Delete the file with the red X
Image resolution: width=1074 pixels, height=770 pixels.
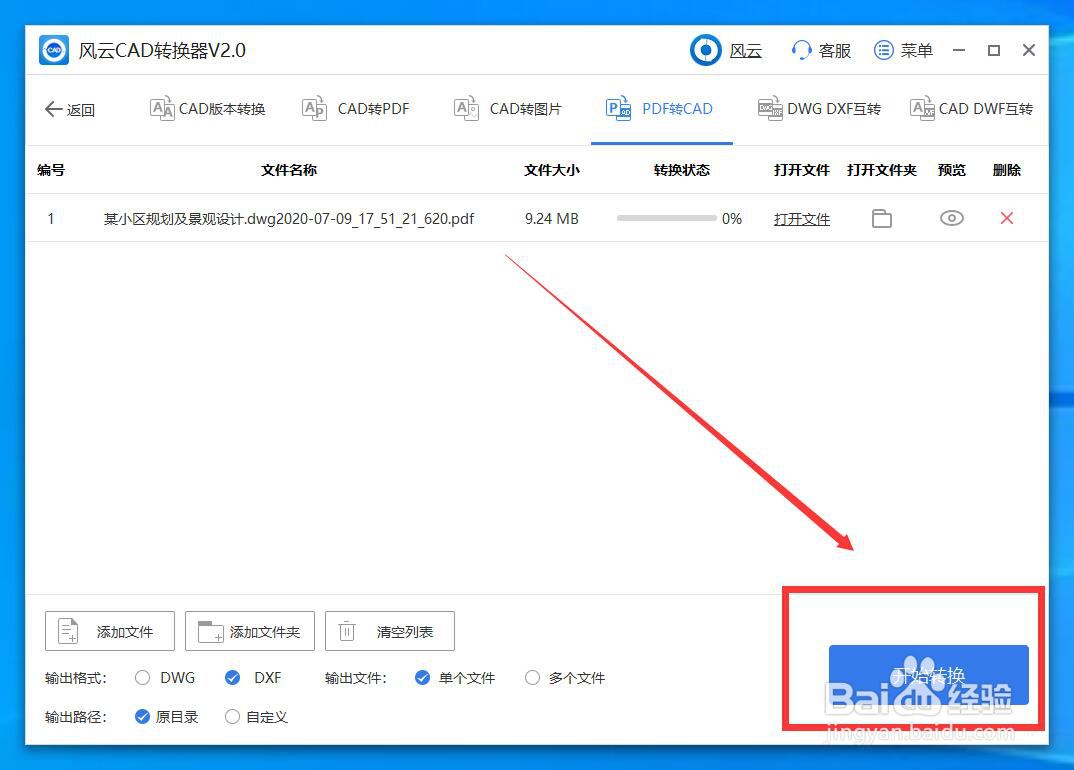(x=1006, y=218)
